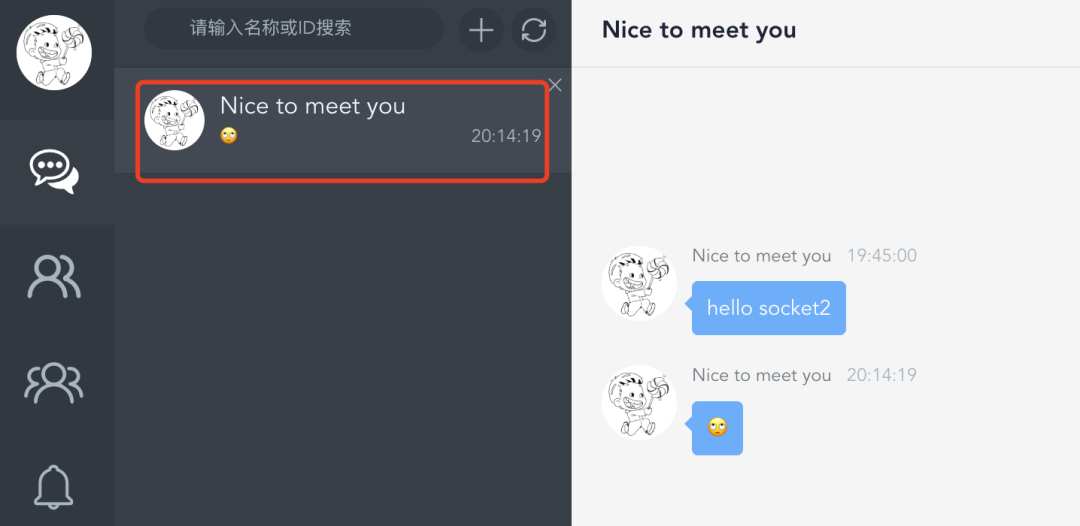Click the 20:14:19 time in conversation list

(506, 136)
